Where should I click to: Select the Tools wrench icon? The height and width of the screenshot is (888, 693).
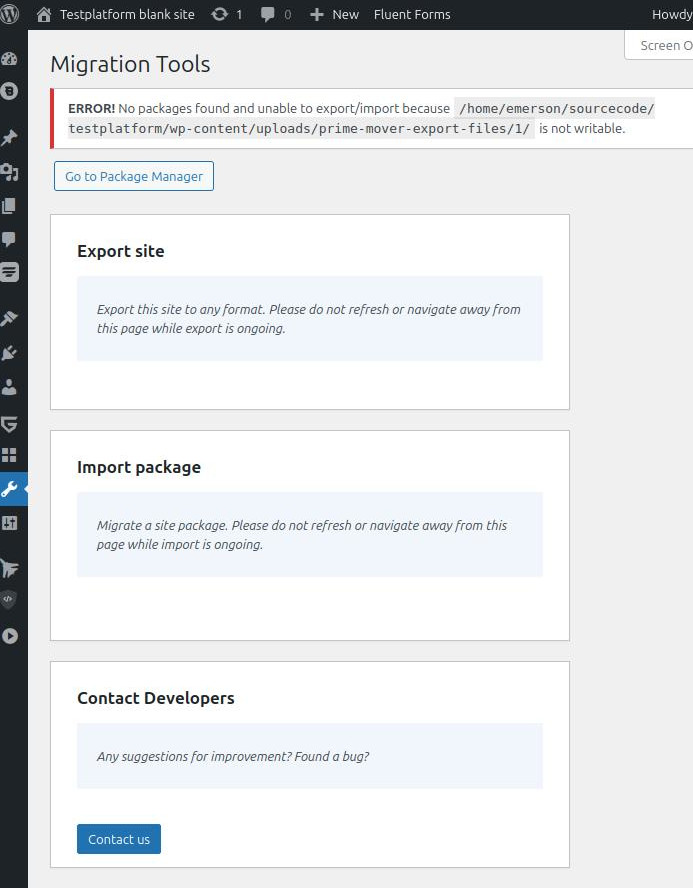(10, 489)
